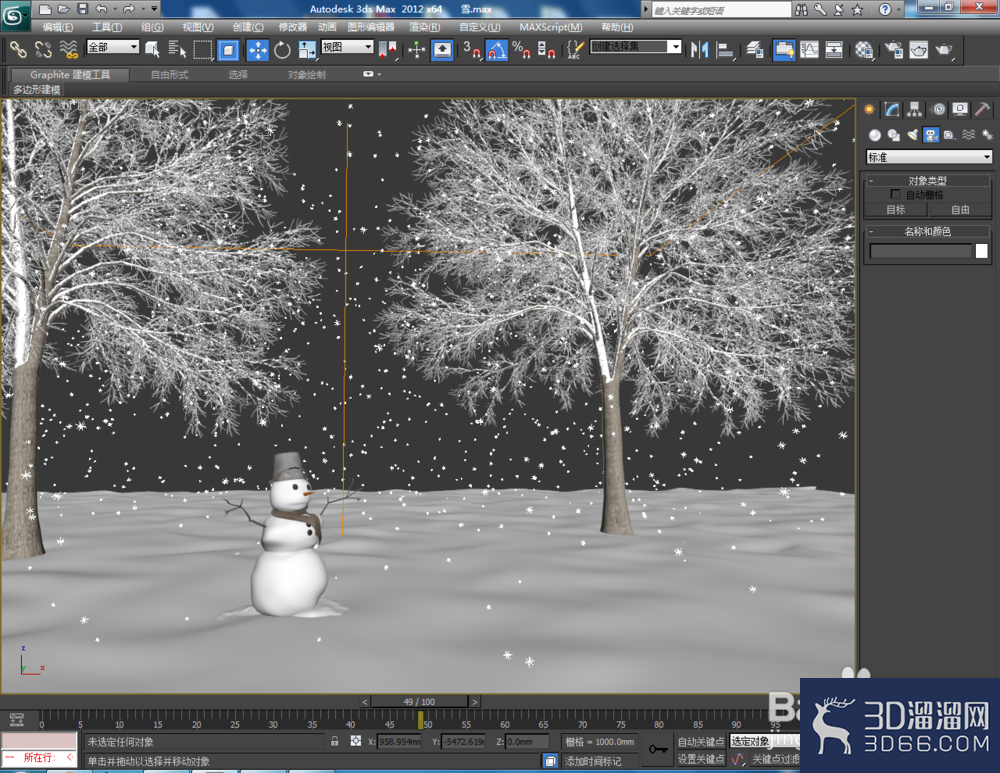Viewport: 1000px width, 773px height.
Task: Click the 目标 camera button
Action: 895,209
